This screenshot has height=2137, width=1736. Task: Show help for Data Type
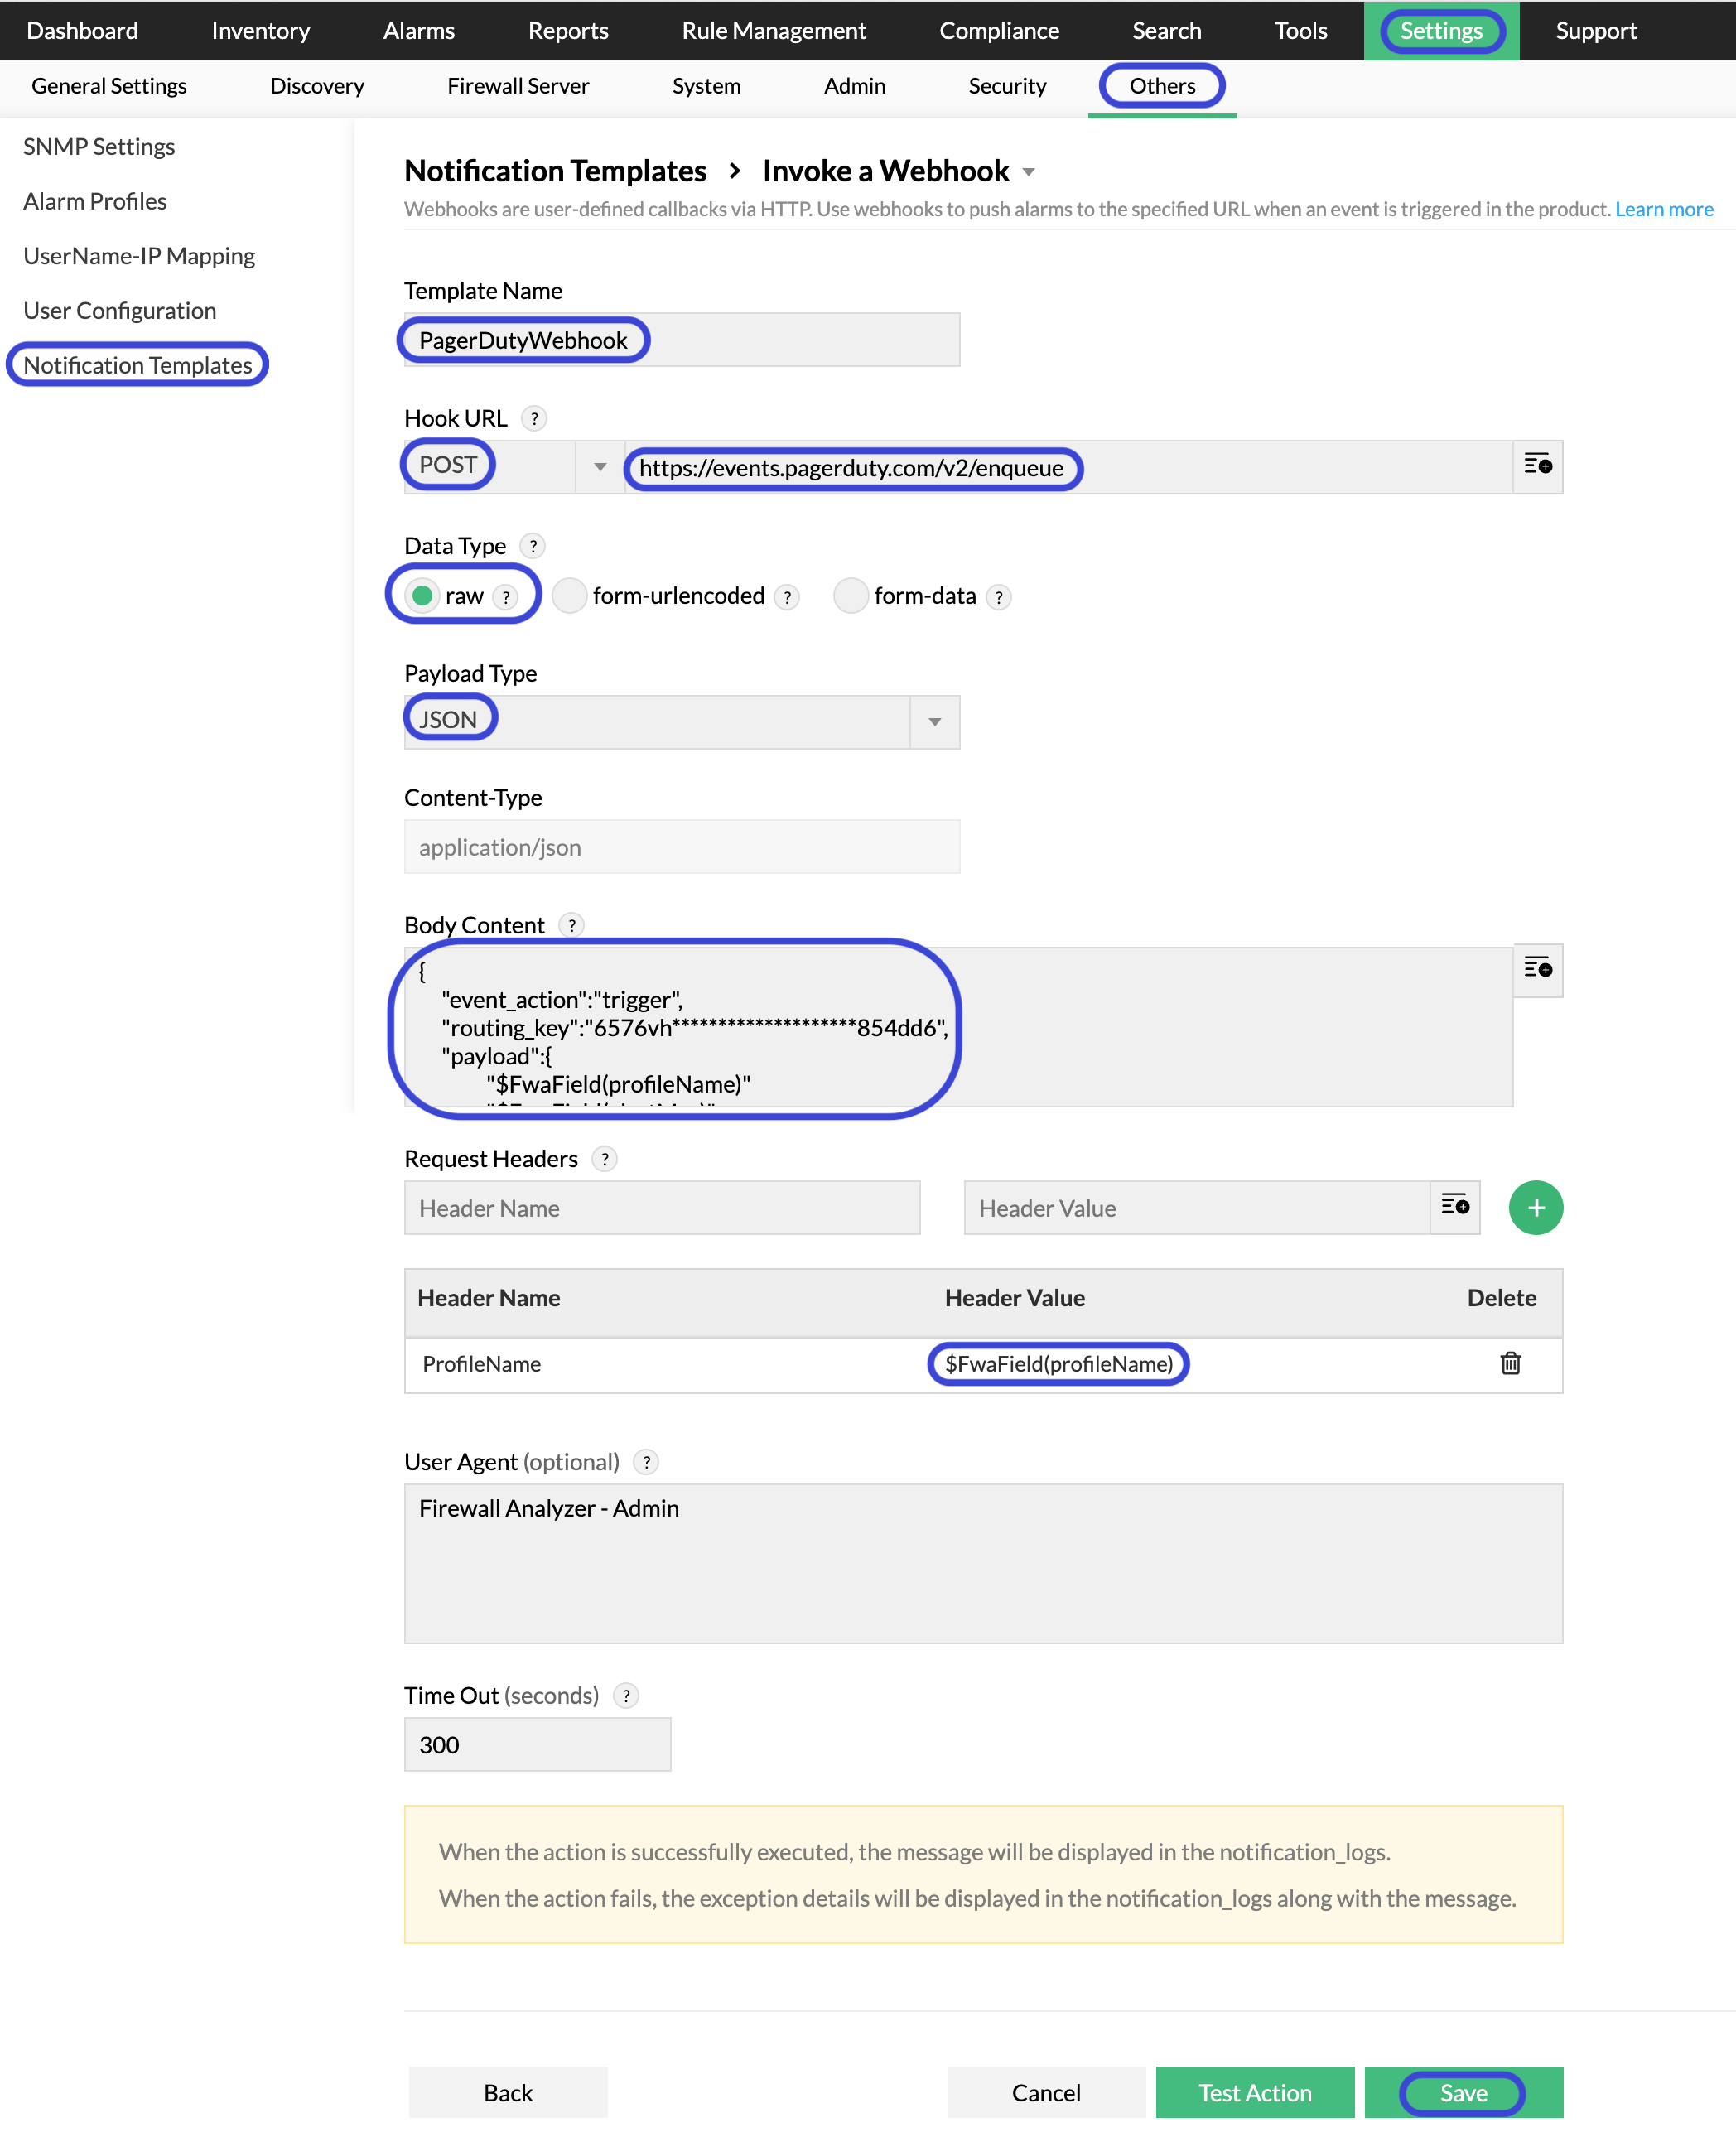[x=534, y=546]
